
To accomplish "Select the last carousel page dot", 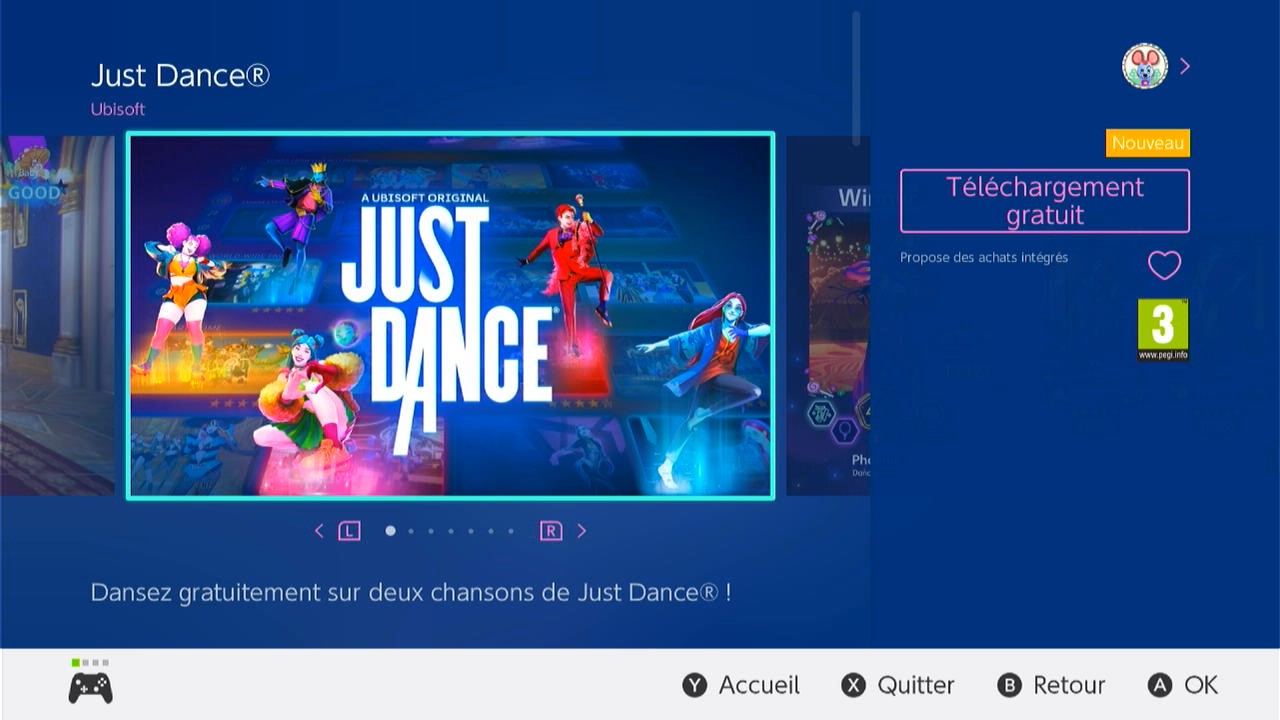I will [511, 531].
